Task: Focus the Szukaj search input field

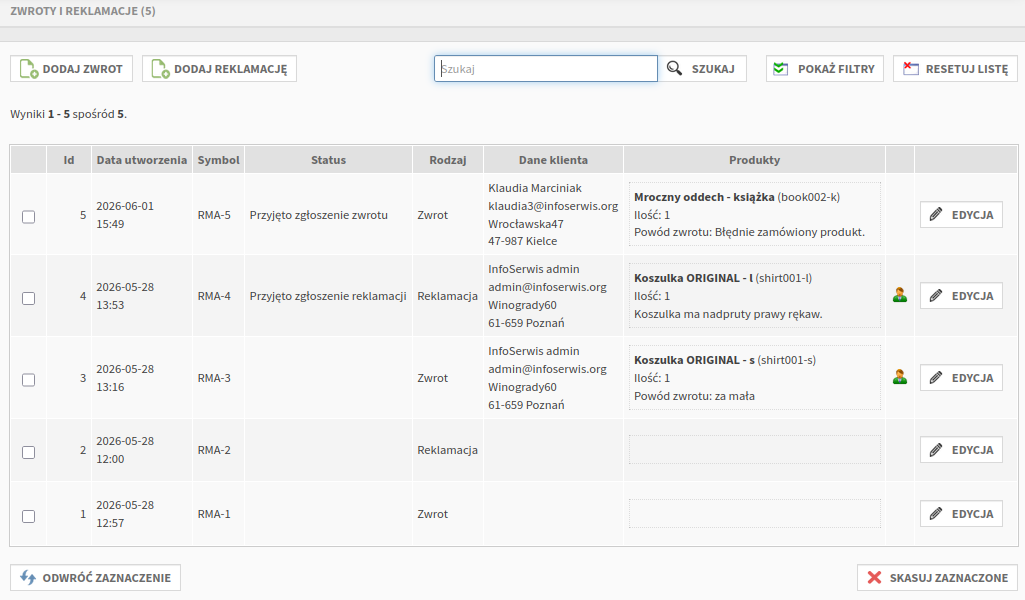Action: click(546, 69)
